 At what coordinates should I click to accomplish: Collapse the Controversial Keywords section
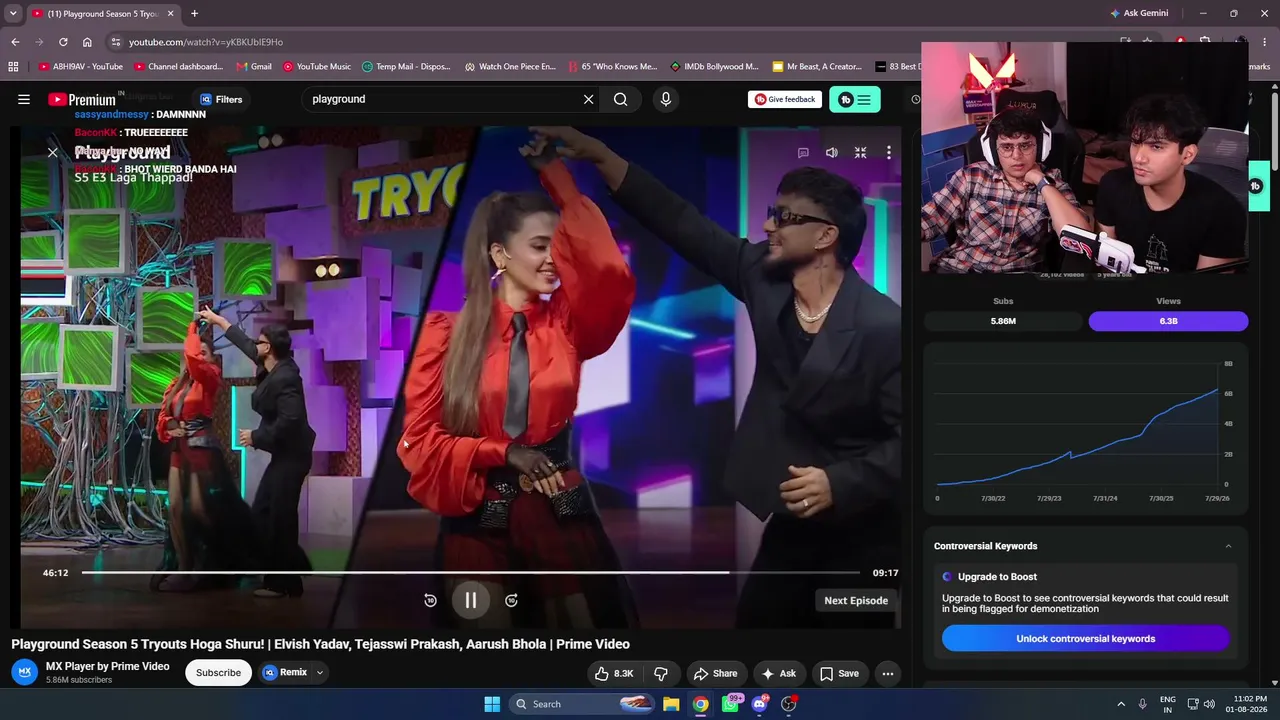[1228, 546]
